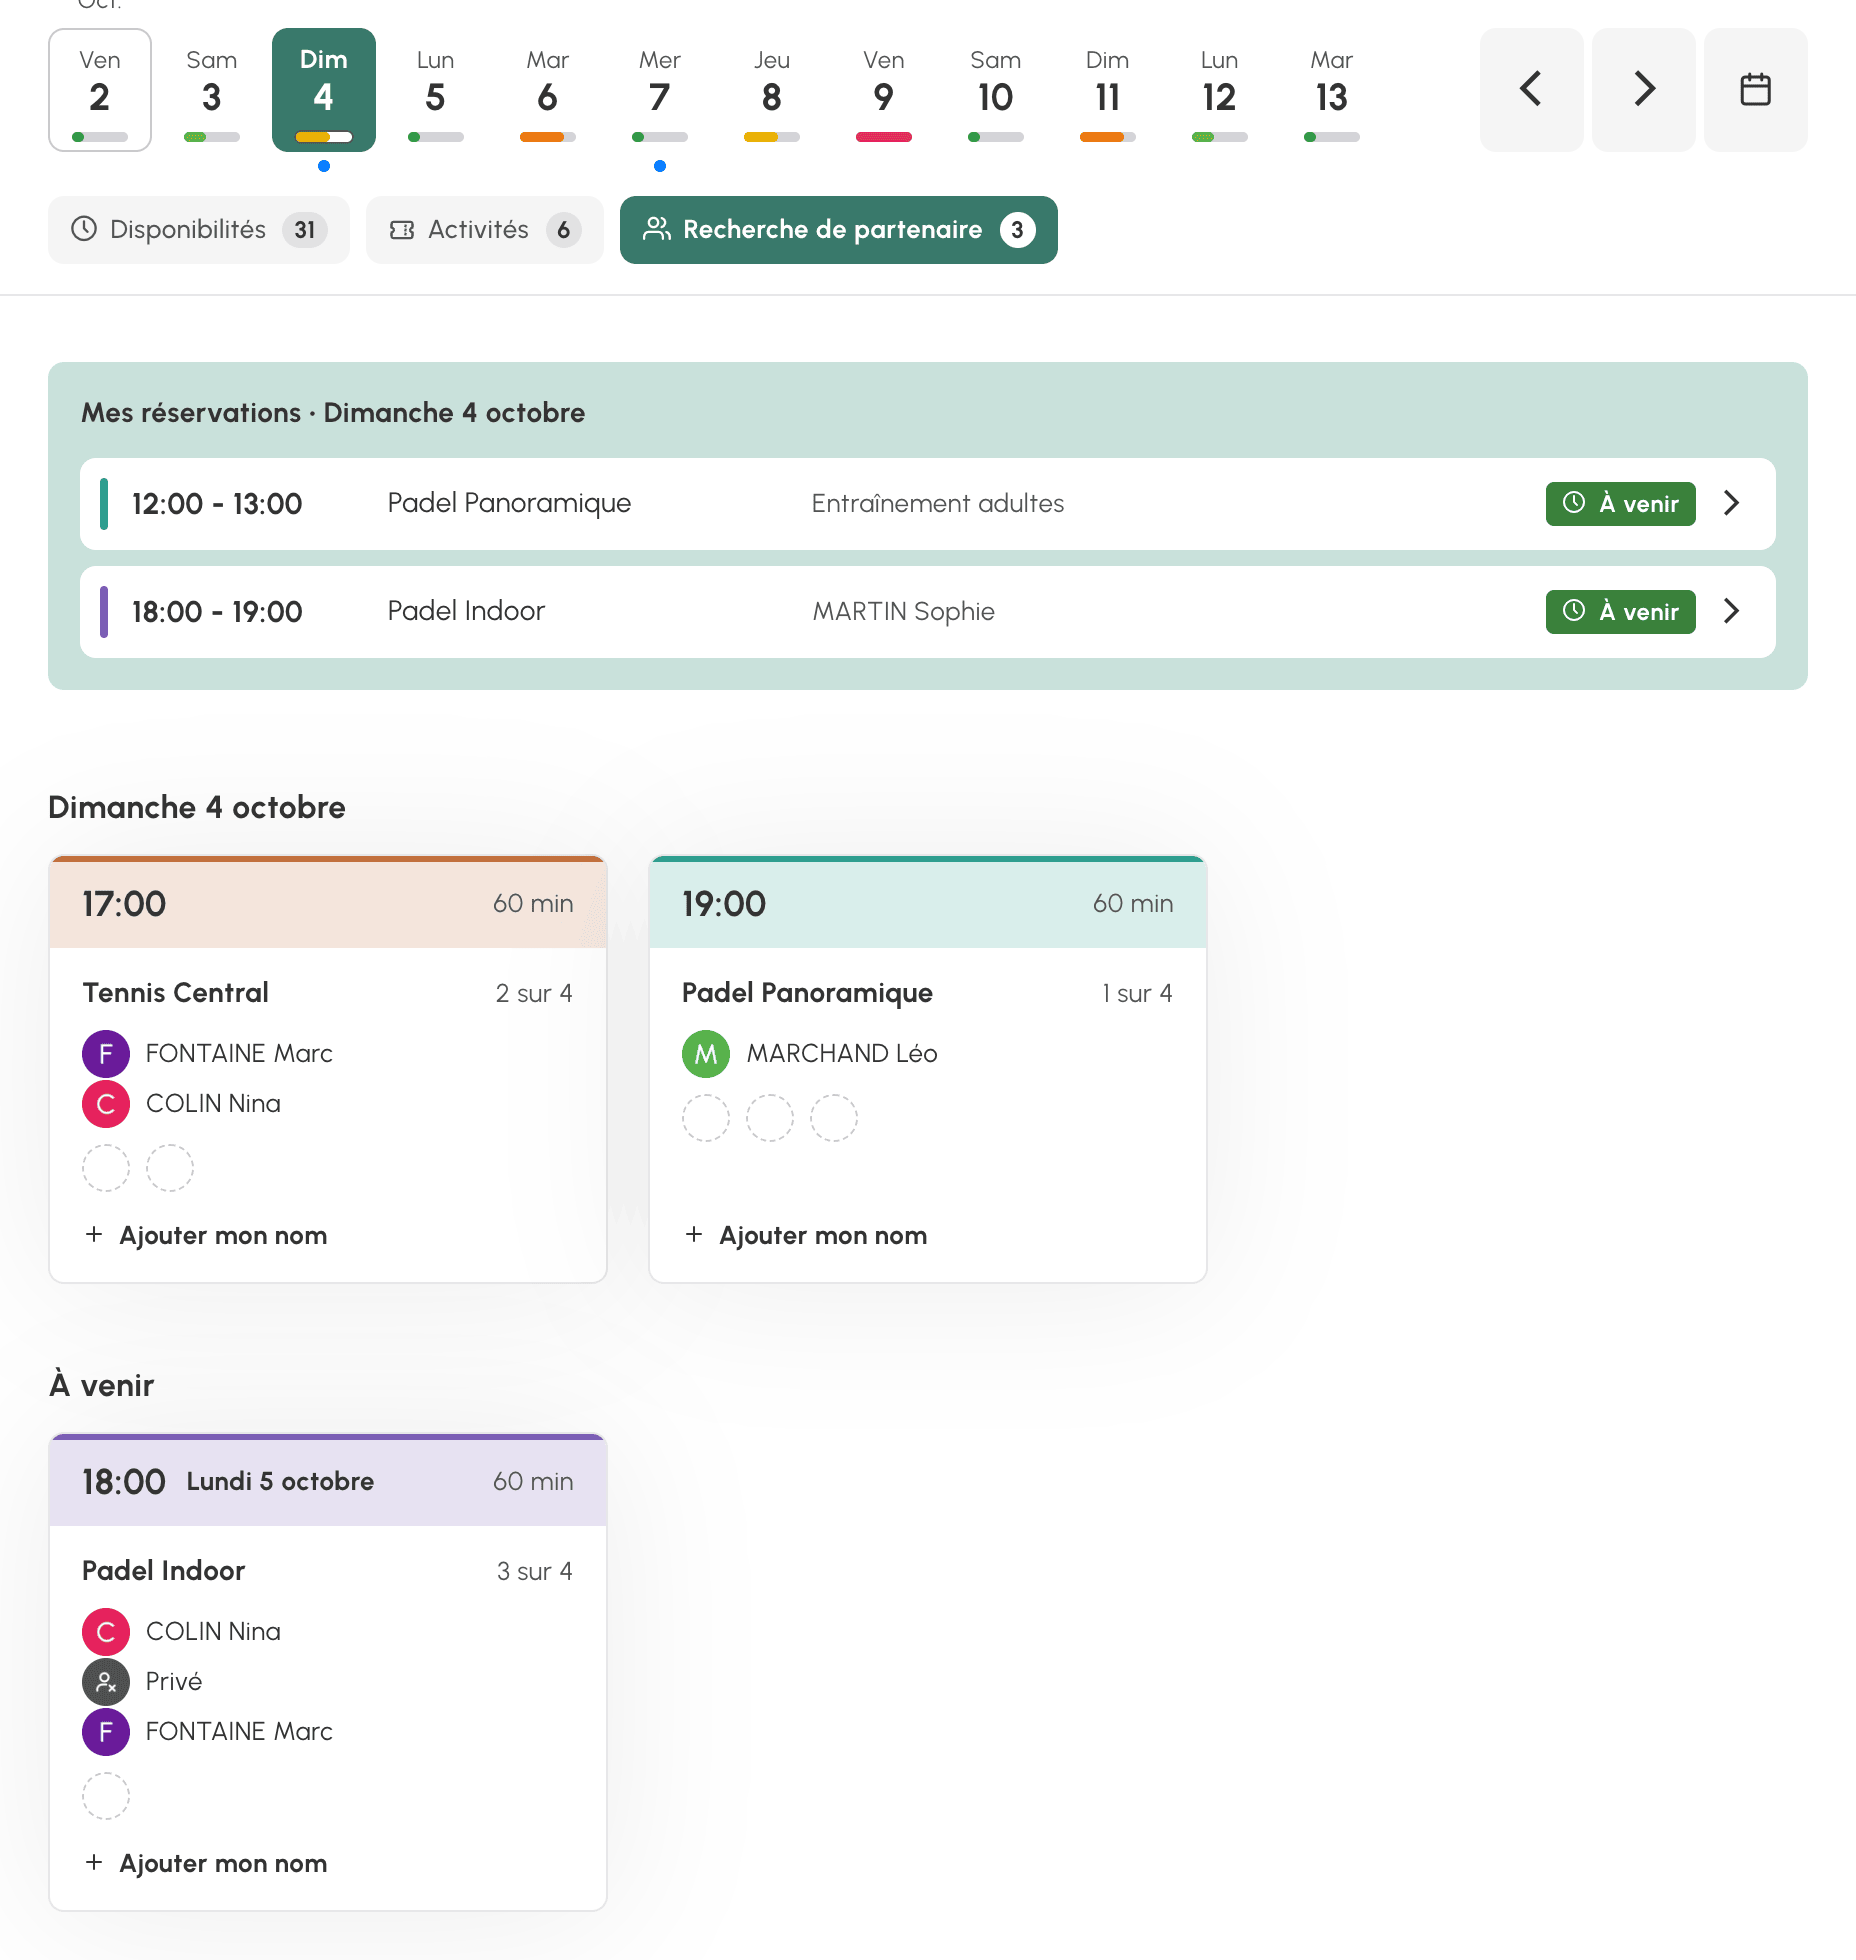Screen dimensions: 1856x1960
Task: Select Sam 3 in date strip
Action: [212, 90]
